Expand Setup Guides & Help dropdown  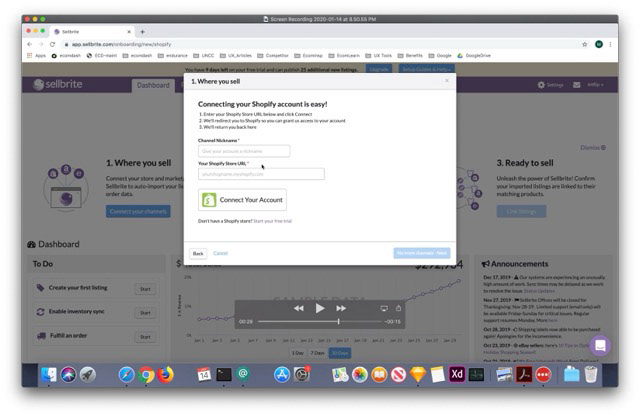tap(426, 69)
